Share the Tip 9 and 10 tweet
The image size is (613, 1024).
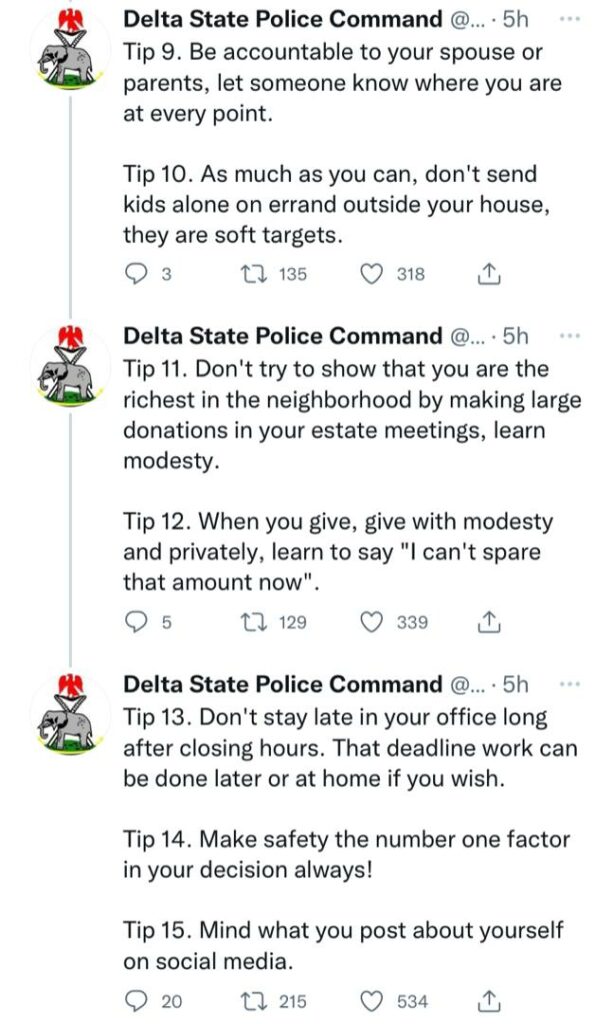point(489,274)
